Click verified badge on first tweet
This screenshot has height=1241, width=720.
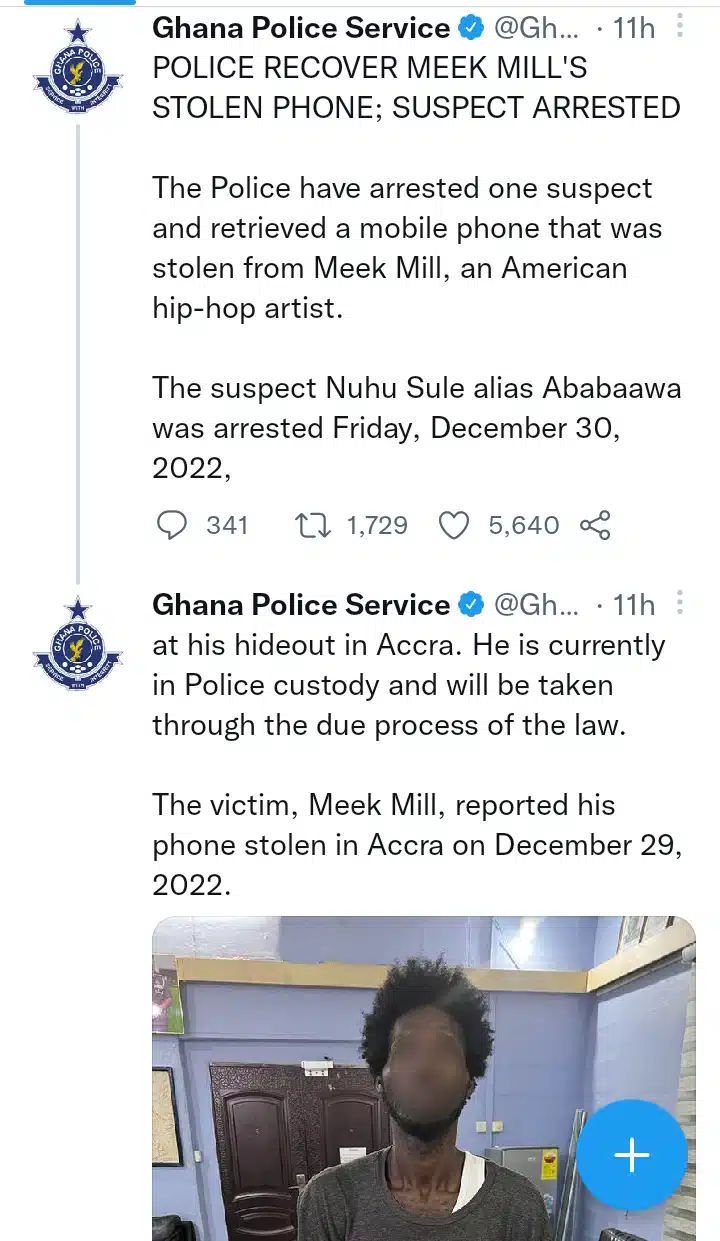(471, 28)
